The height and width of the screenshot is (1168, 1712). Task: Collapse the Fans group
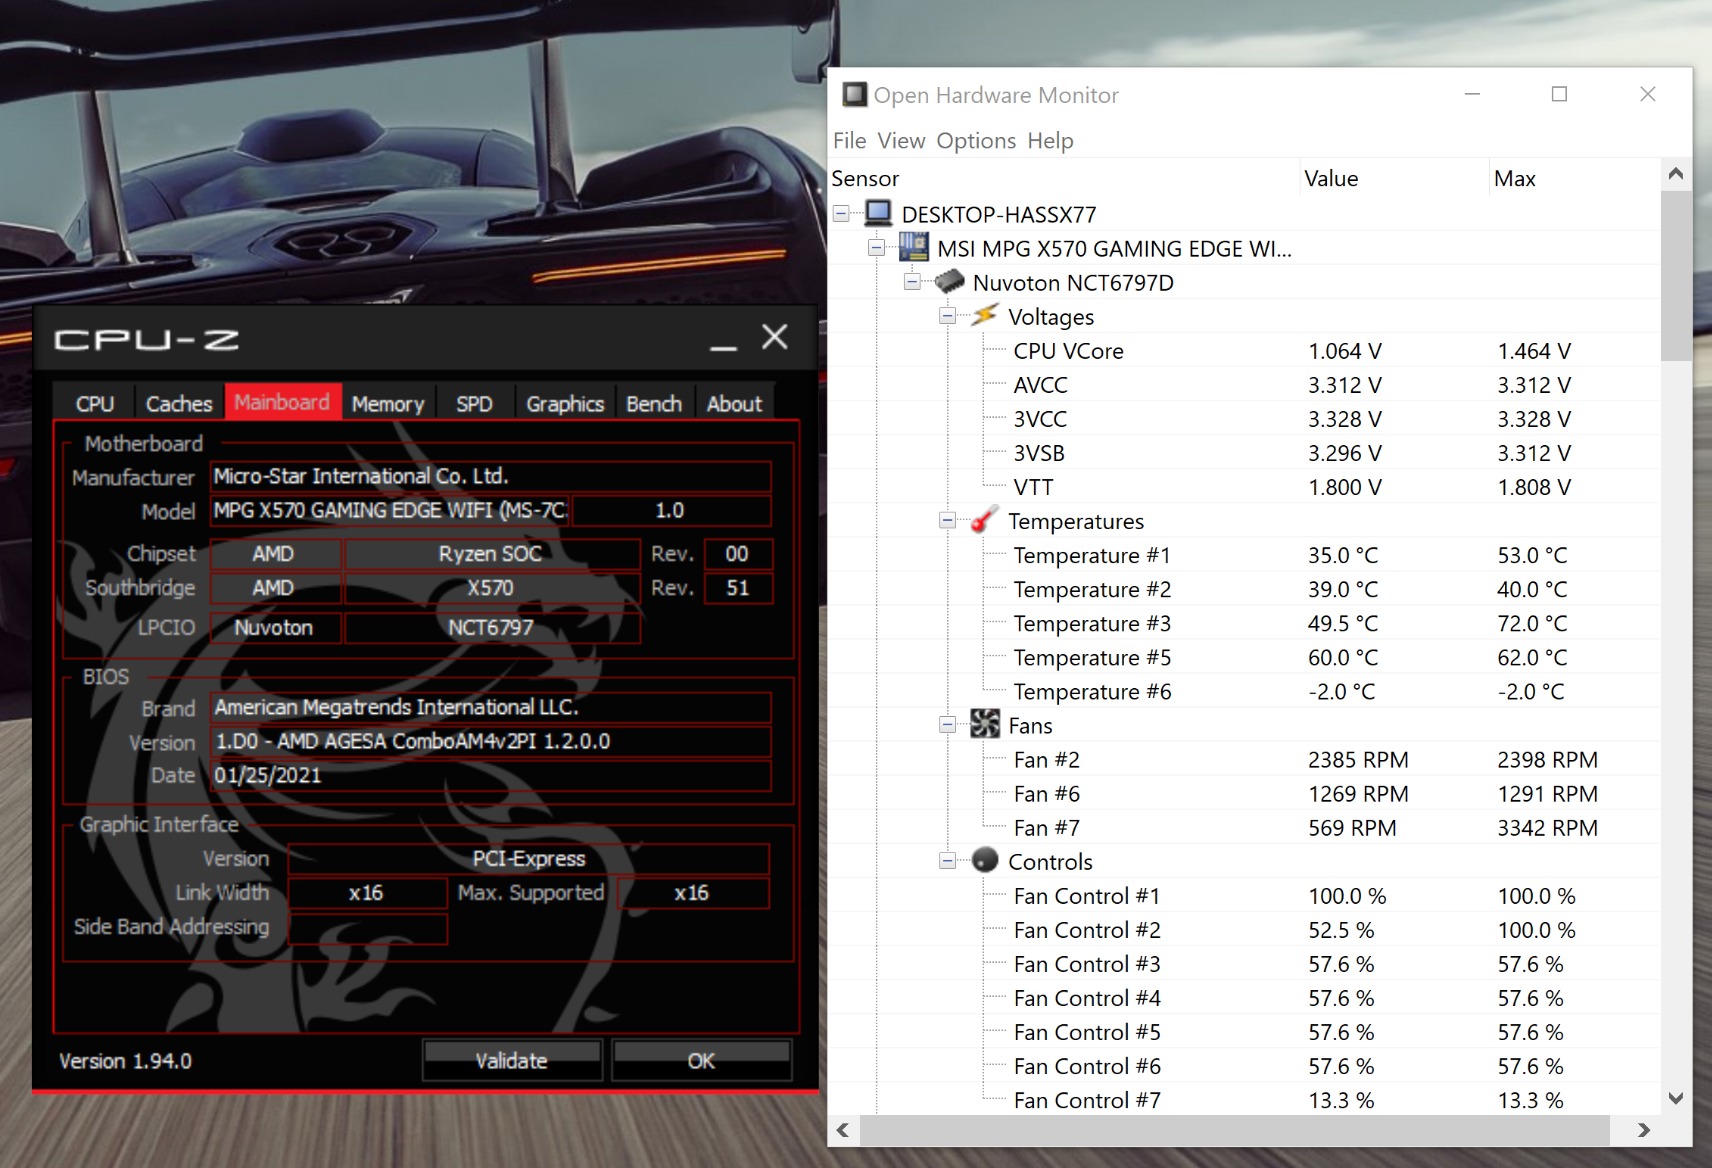pos(947,725)
